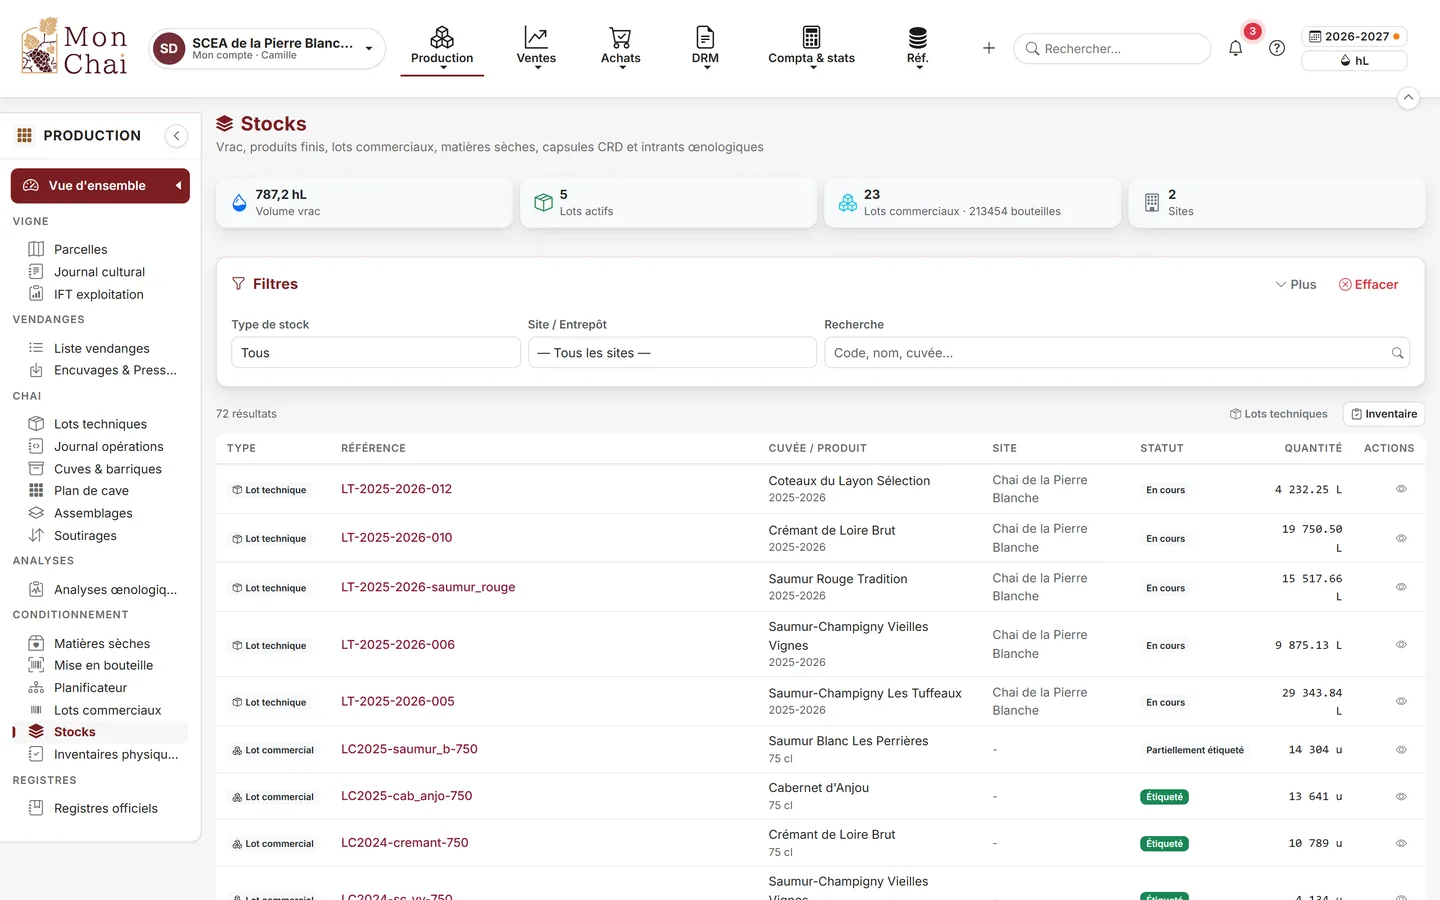The image size is (1440, 900).
Task: View details eye for LC2025-cab_anjo-750
Action: [1401, 797]
